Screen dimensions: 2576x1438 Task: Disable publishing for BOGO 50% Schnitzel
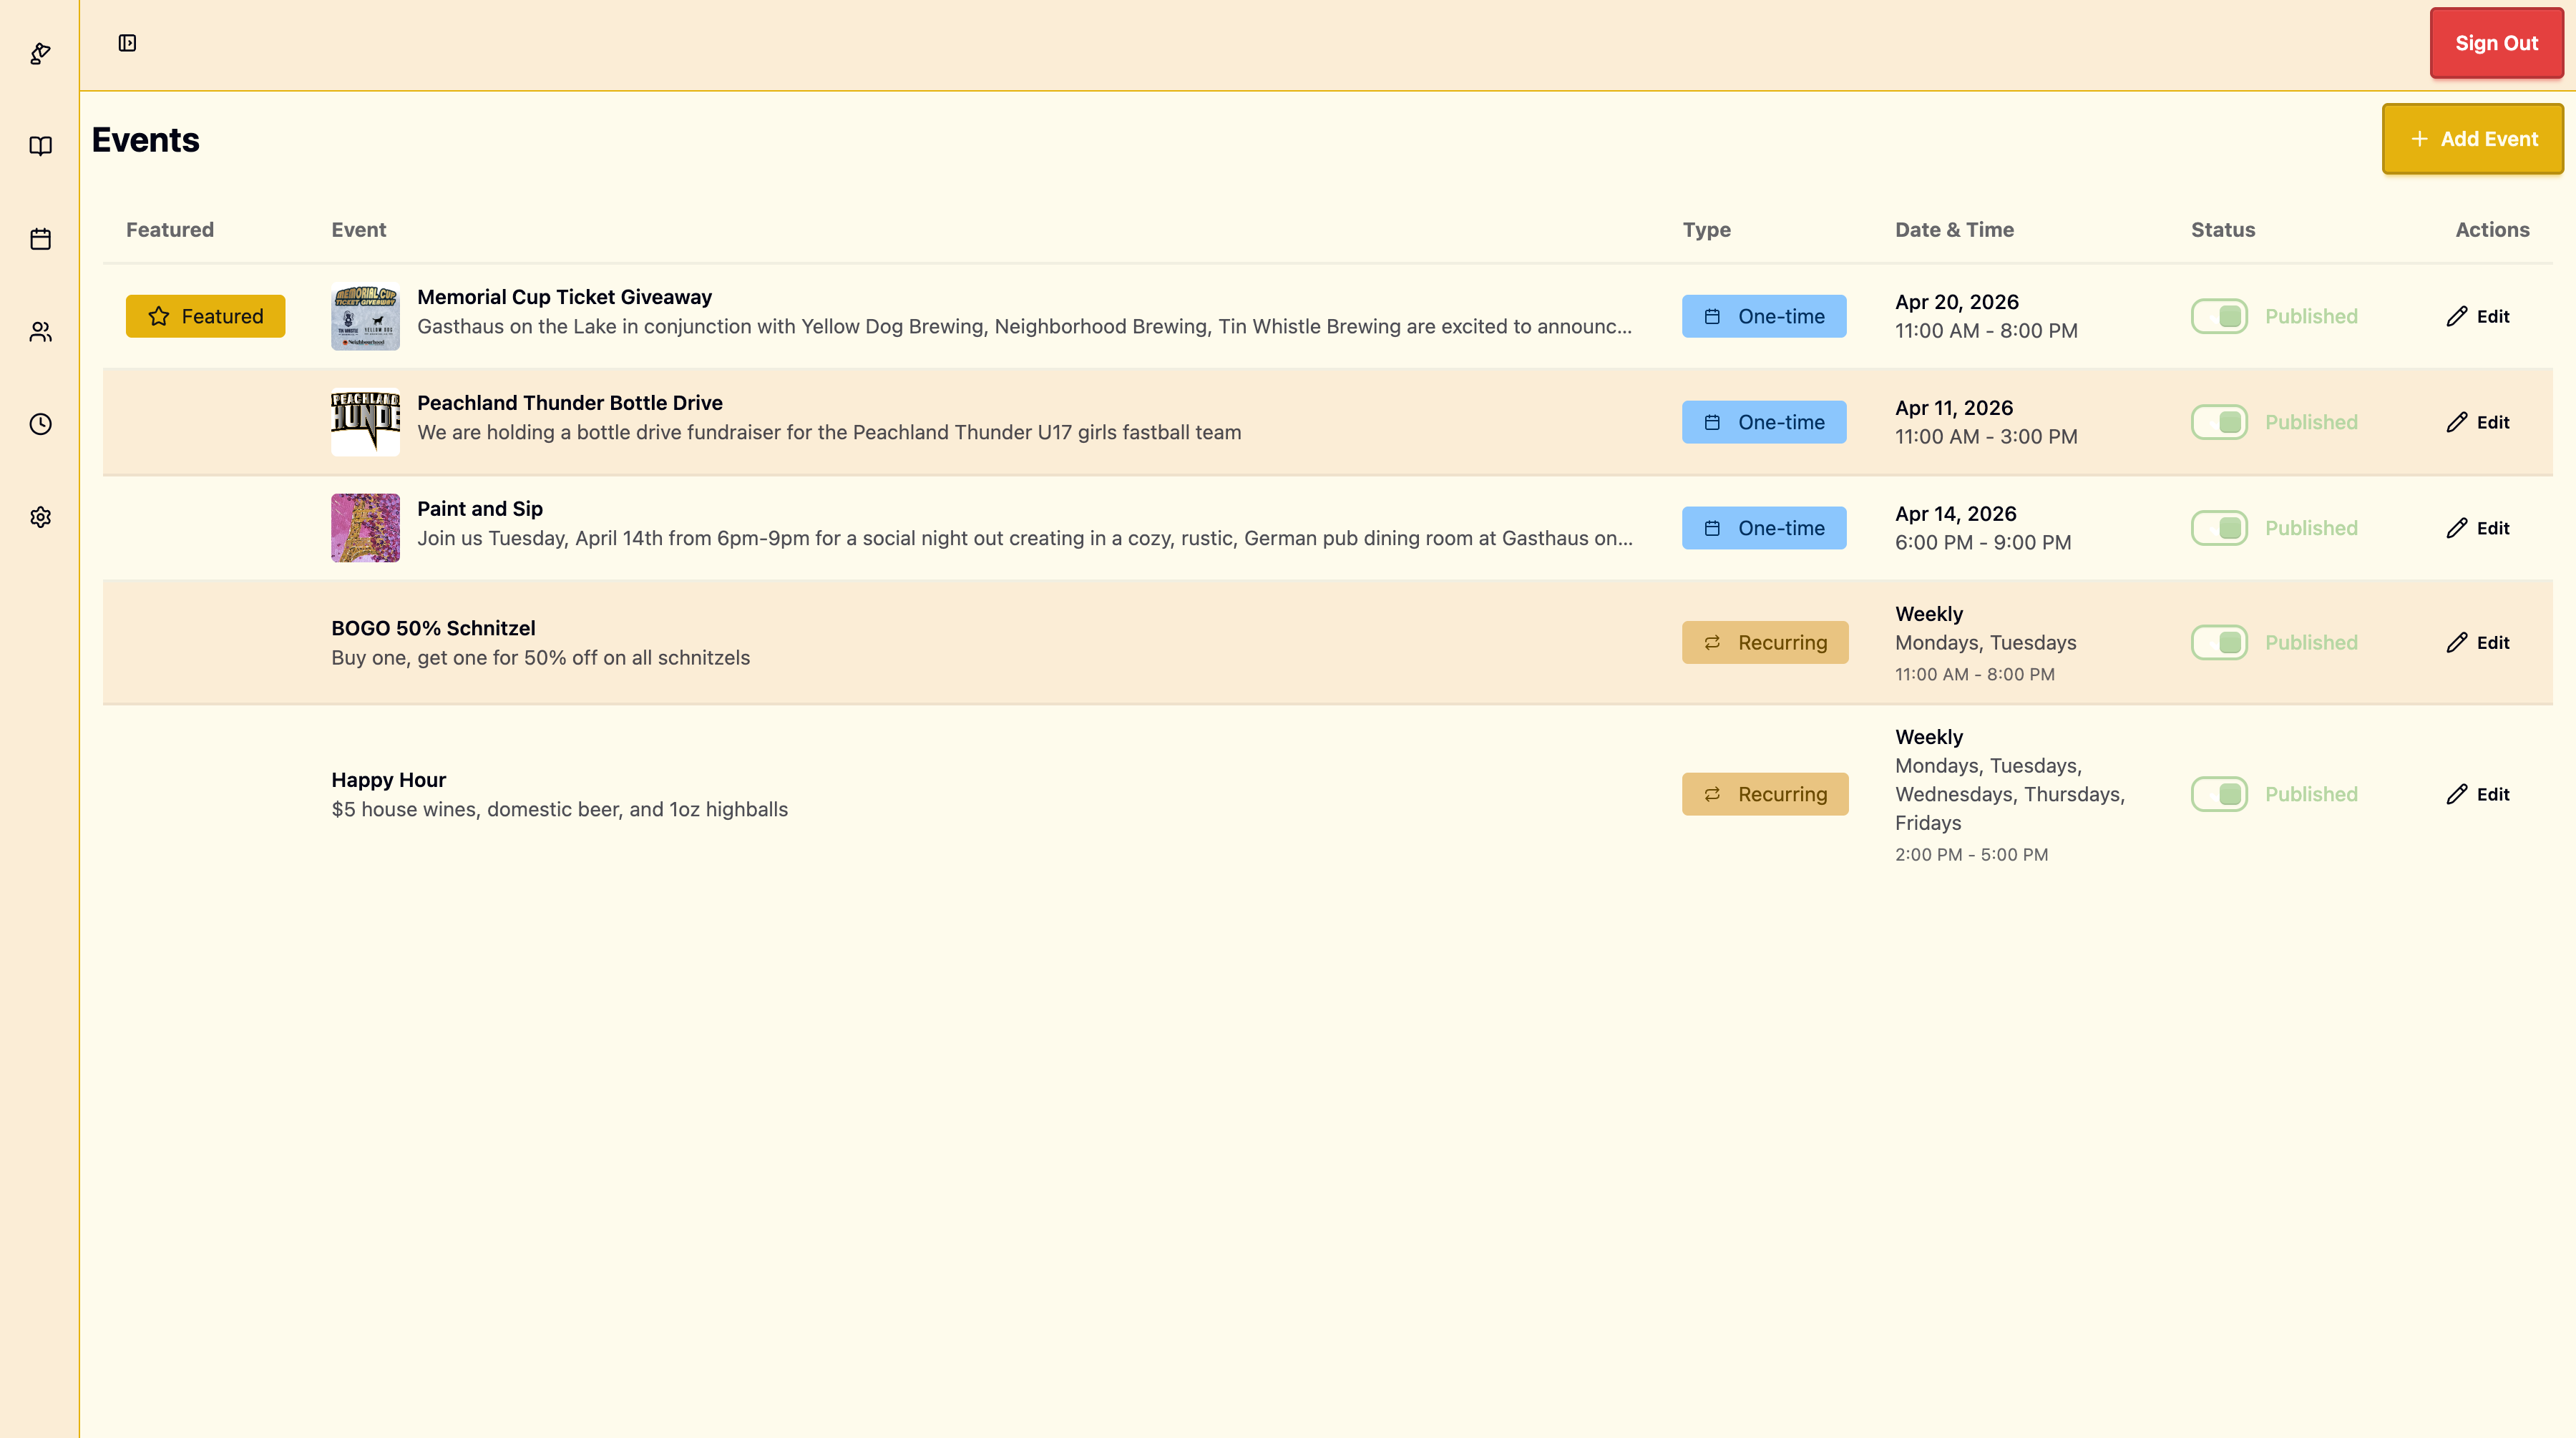pyautogui.click(x=2219, y=642)
